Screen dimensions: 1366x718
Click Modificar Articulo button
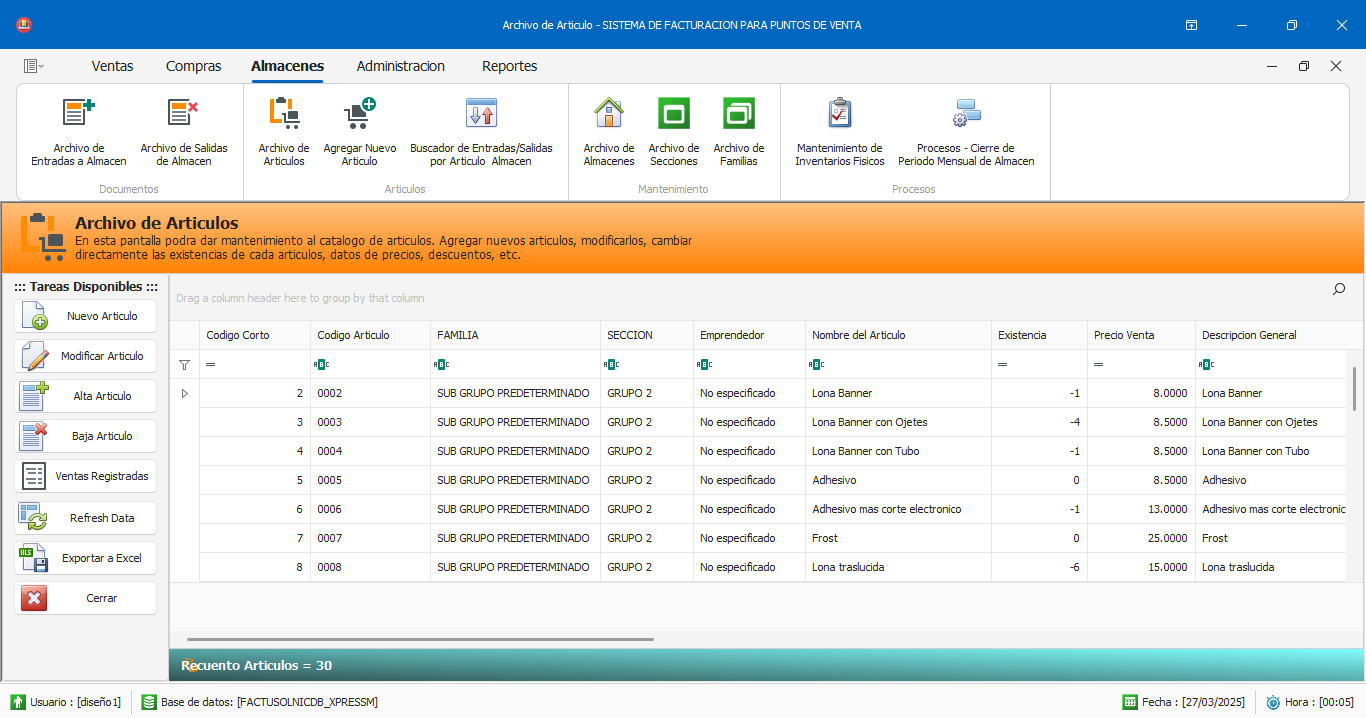pos(85,356)
